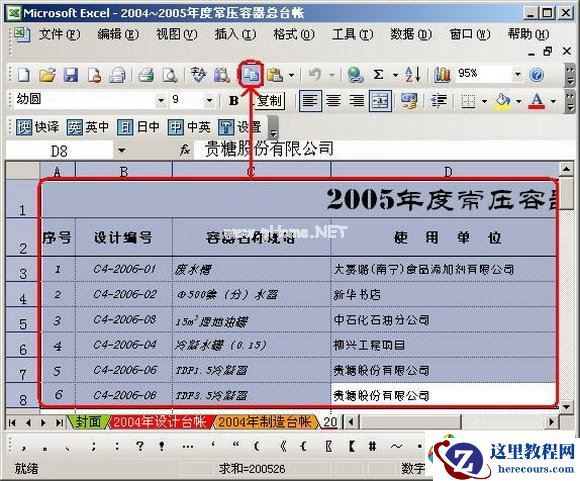The height and width of the screenshot is (481, 580).
Task: Open a file with the folder icon
Action: [x=47, y=75]
